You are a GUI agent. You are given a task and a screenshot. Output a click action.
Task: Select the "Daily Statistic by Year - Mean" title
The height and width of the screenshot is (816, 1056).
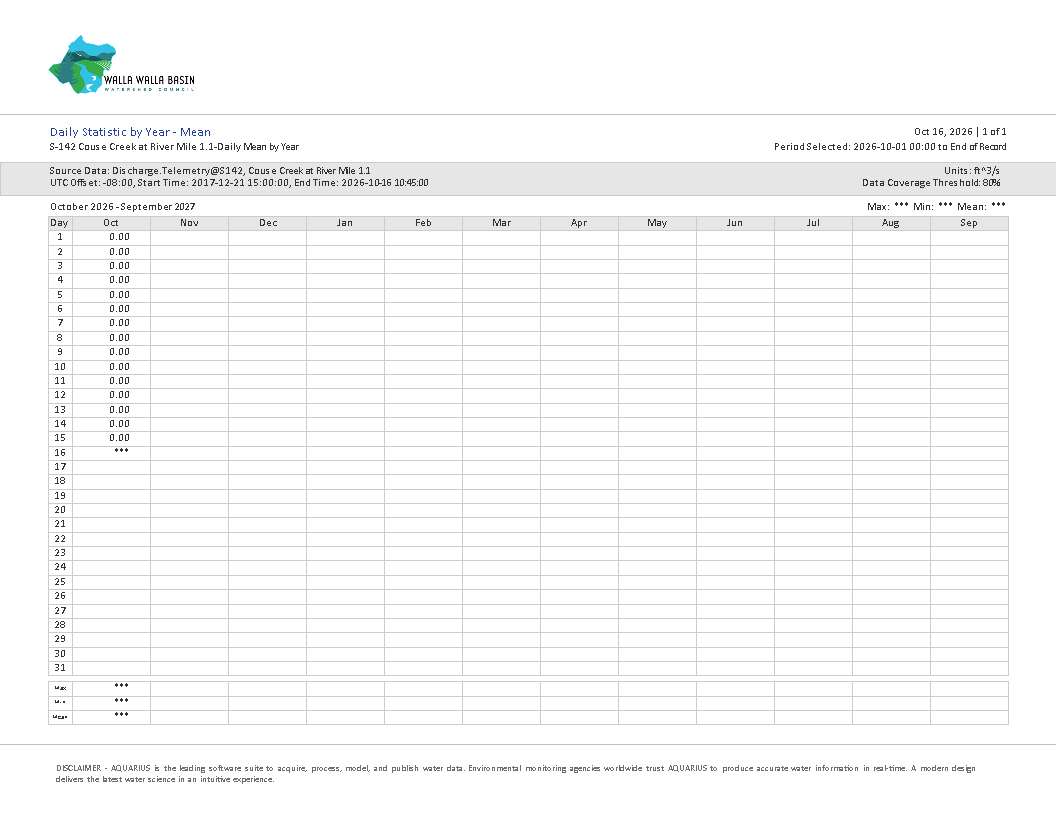130,132
